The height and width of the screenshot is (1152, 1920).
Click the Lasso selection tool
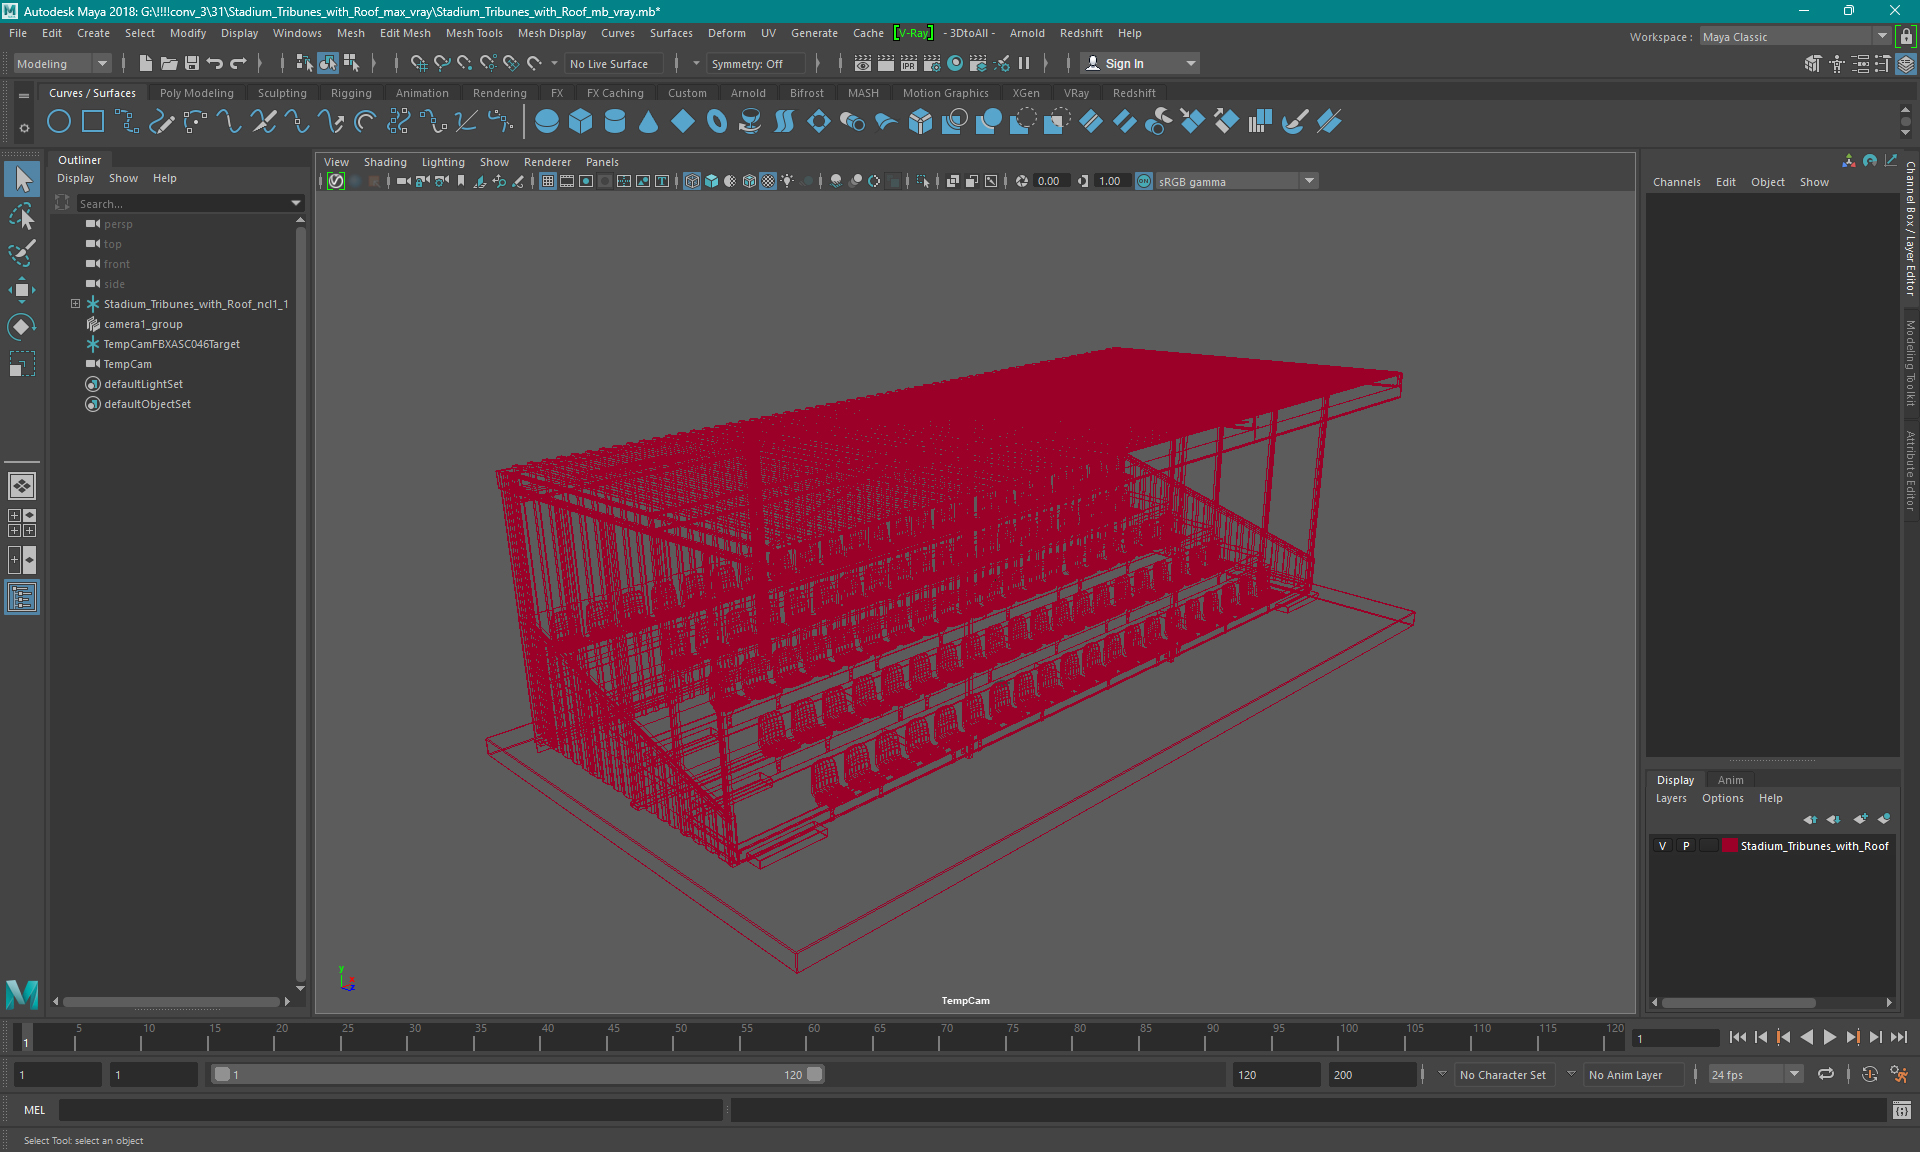pyautogui.click(x=21, y=217)
